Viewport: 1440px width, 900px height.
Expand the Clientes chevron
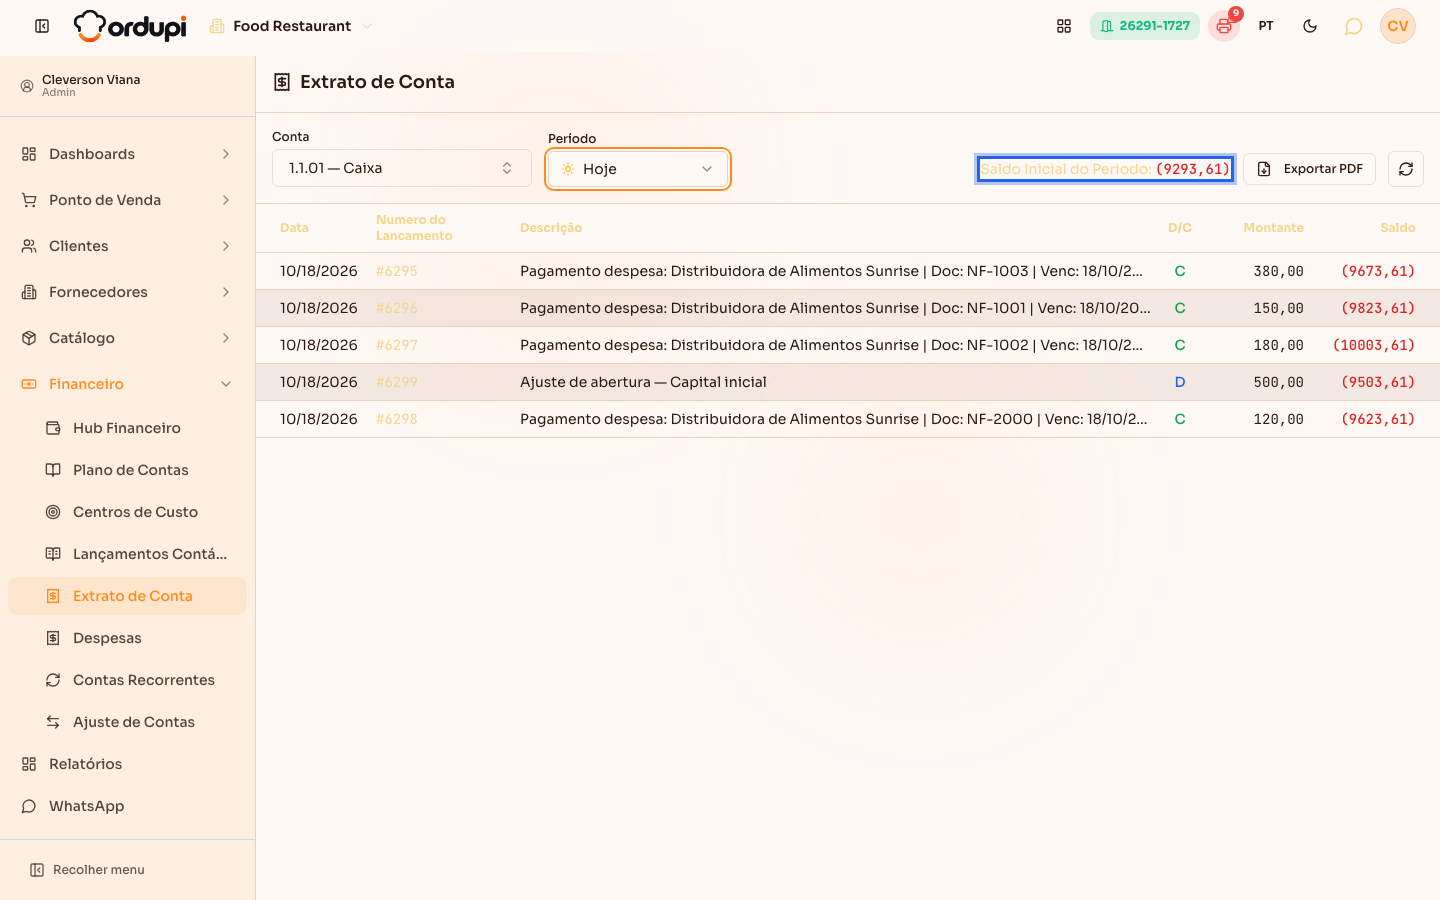click(226, 246)
